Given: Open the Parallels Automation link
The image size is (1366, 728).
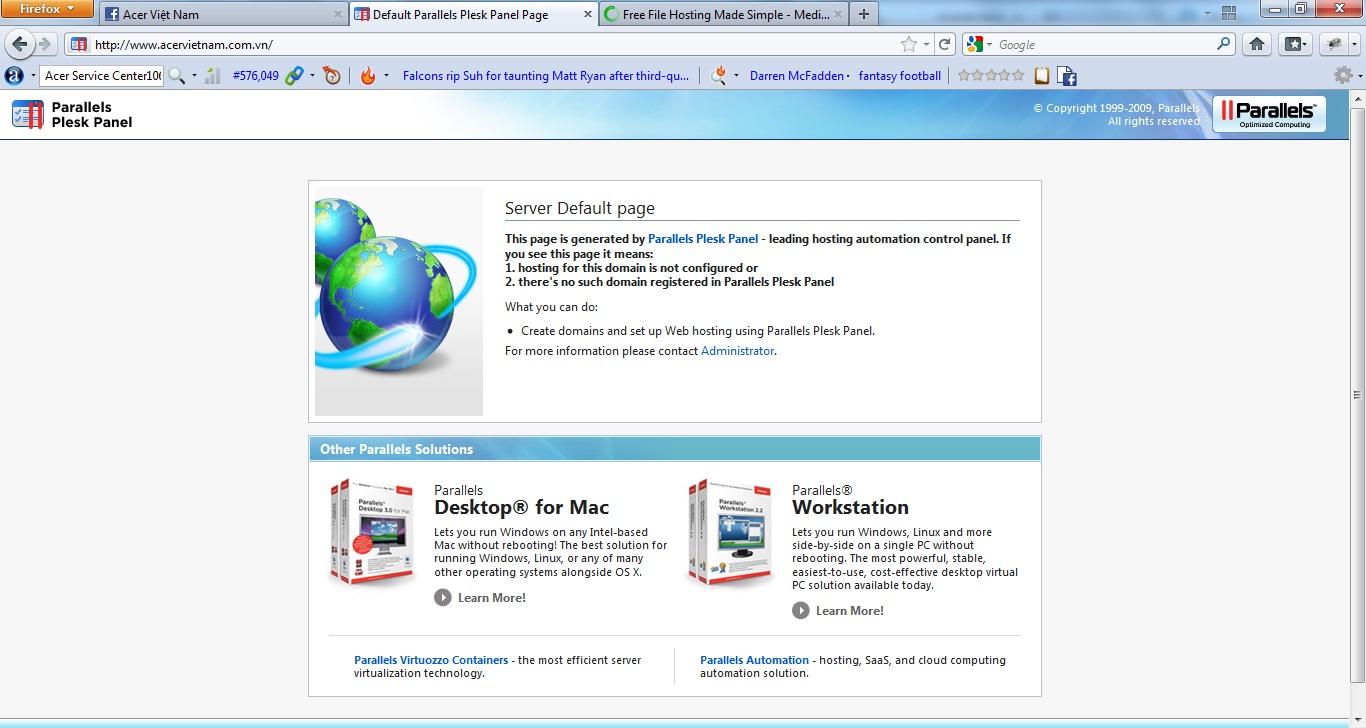Looking at the screenshot, I should coord(754,660).
